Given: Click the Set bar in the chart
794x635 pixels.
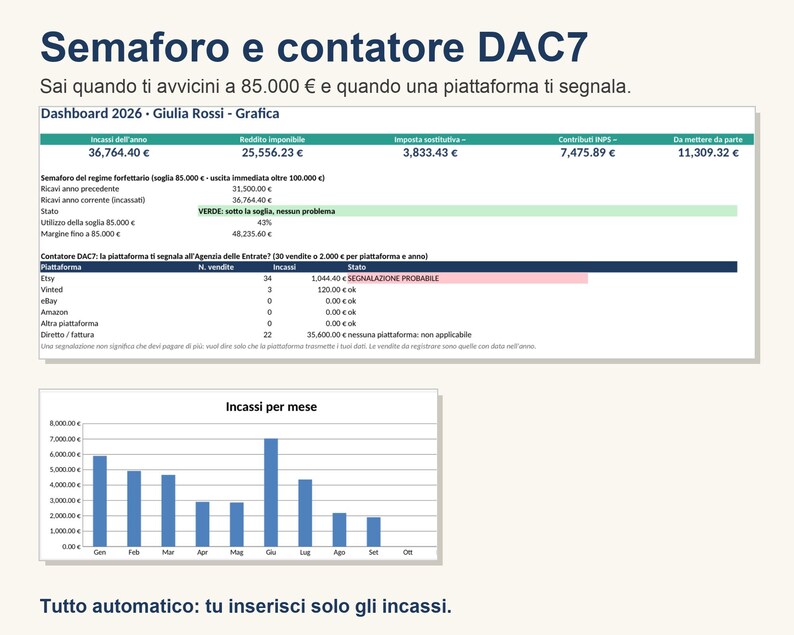Looking at the screenshot, I should [x=373, y=532].
